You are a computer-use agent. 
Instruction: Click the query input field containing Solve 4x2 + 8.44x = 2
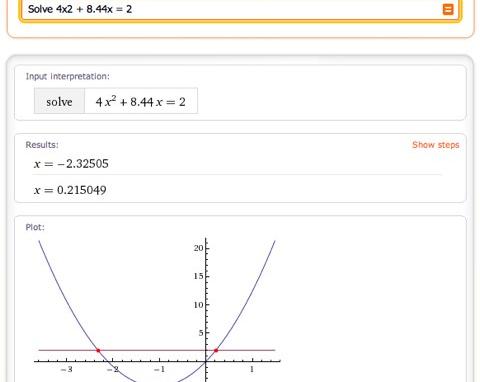(240, 10)
